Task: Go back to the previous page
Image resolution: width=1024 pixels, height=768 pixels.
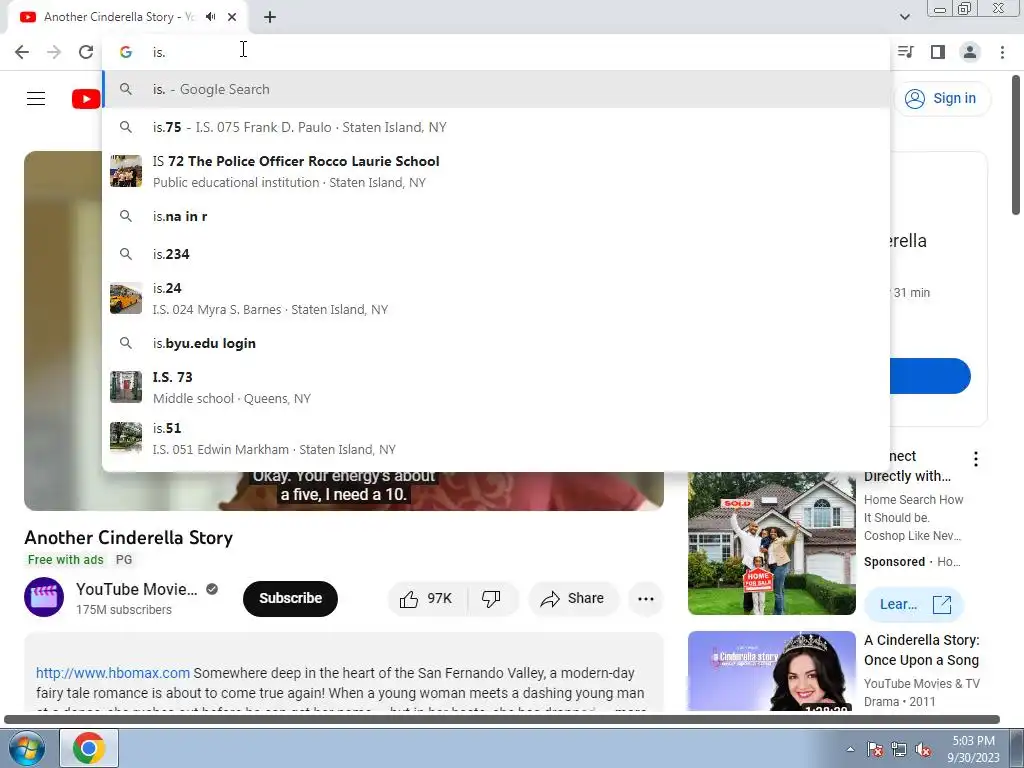Action: click(22, 52)
